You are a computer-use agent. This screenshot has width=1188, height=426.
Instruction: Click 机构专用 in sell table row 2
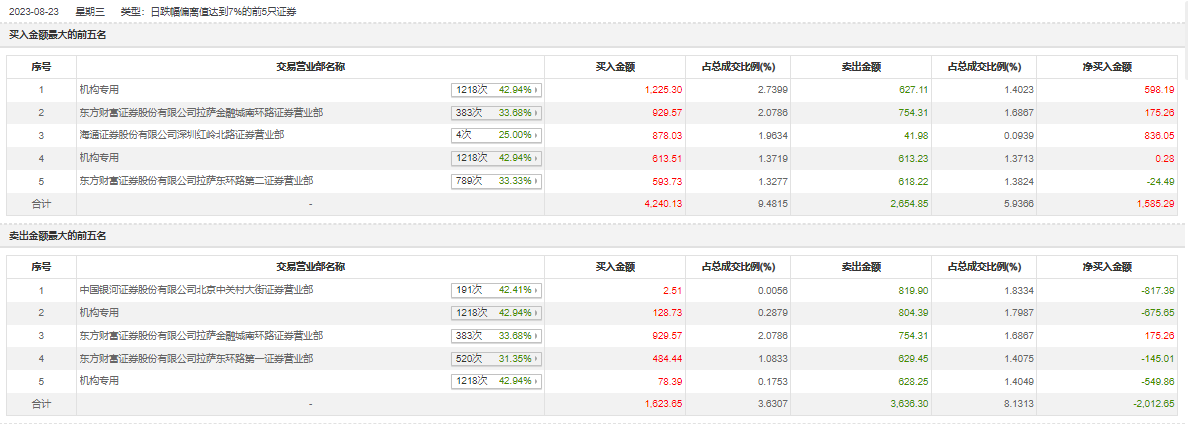tap(99, 313)
